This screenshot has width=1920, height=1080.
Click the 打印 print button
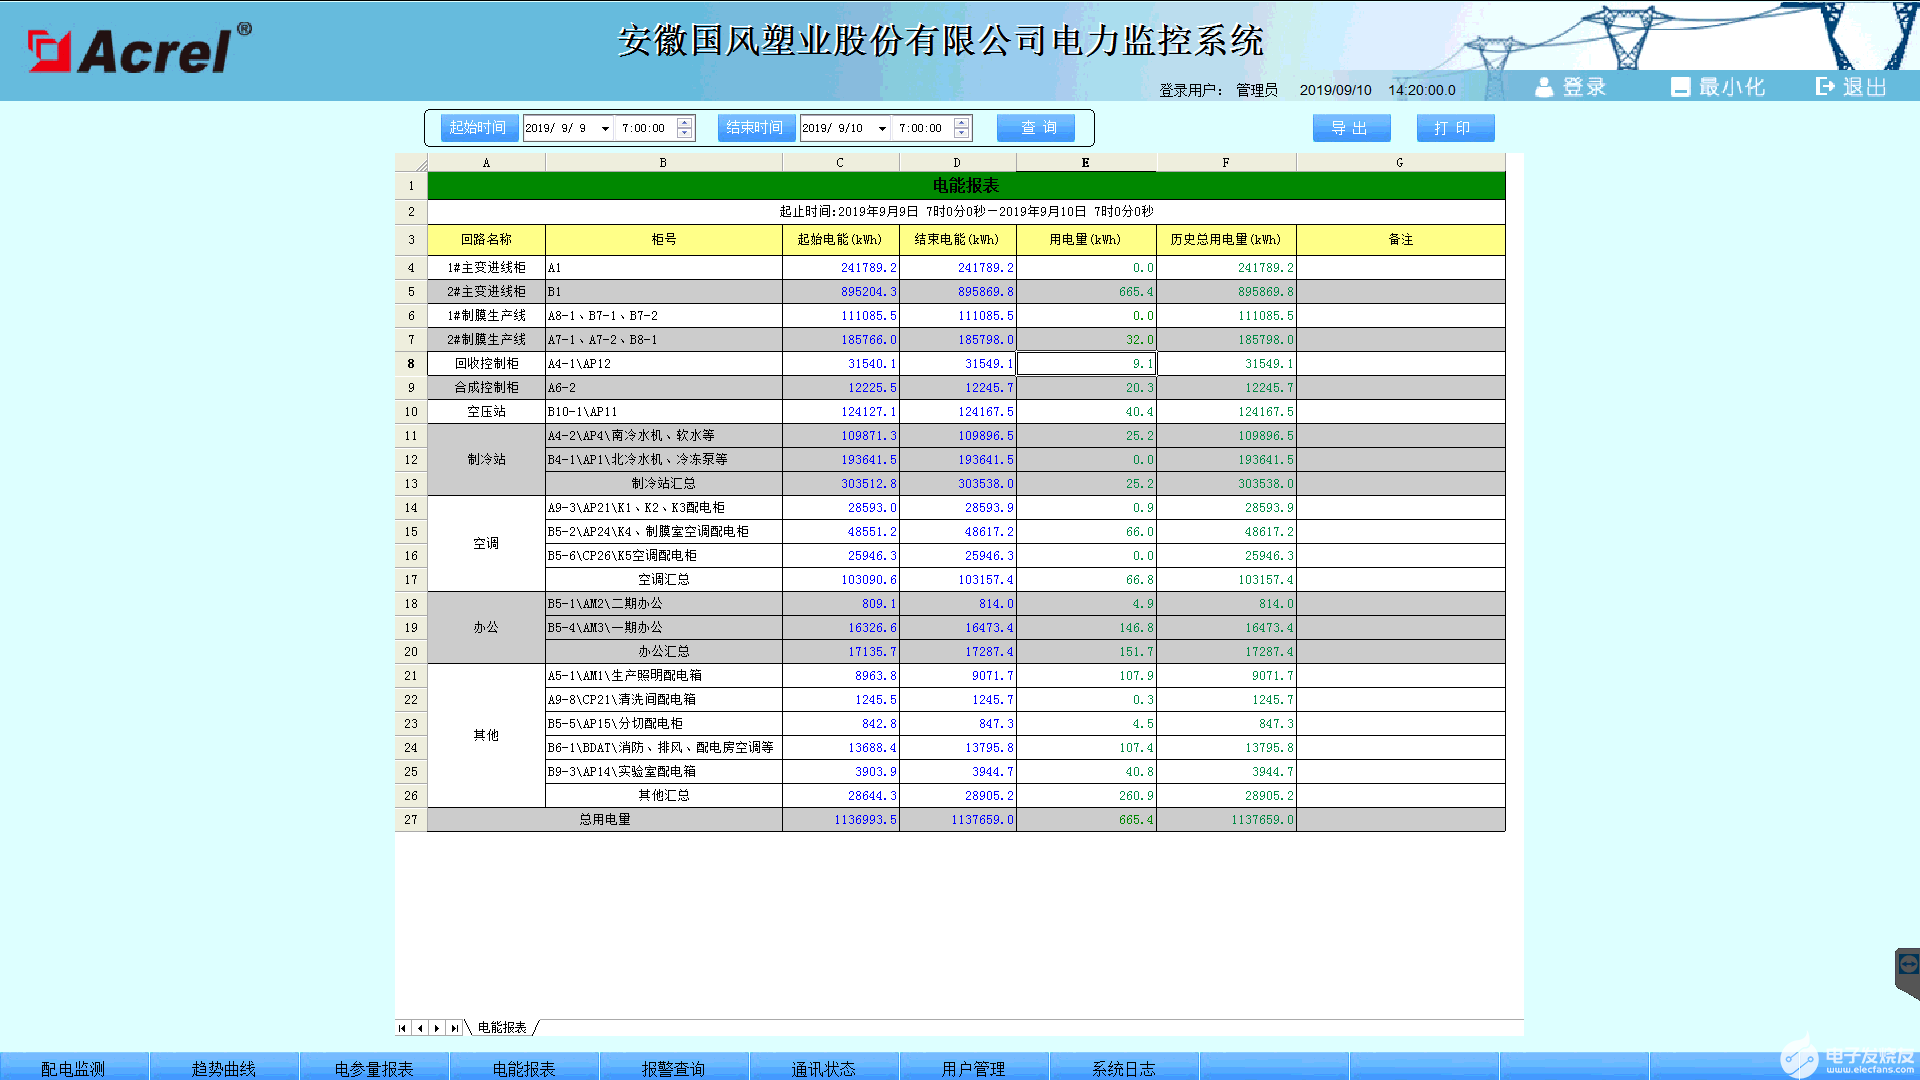coord(1455,128)
